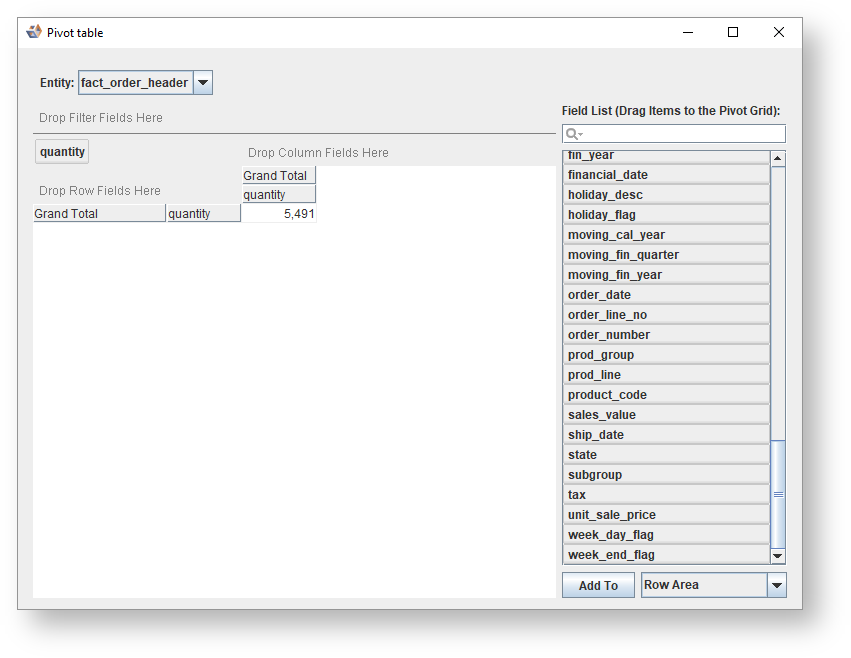The width and height of the screenshot is (851, 658).
Task: Click the search magnifier icon in field list
Action: tap(573, 134)
